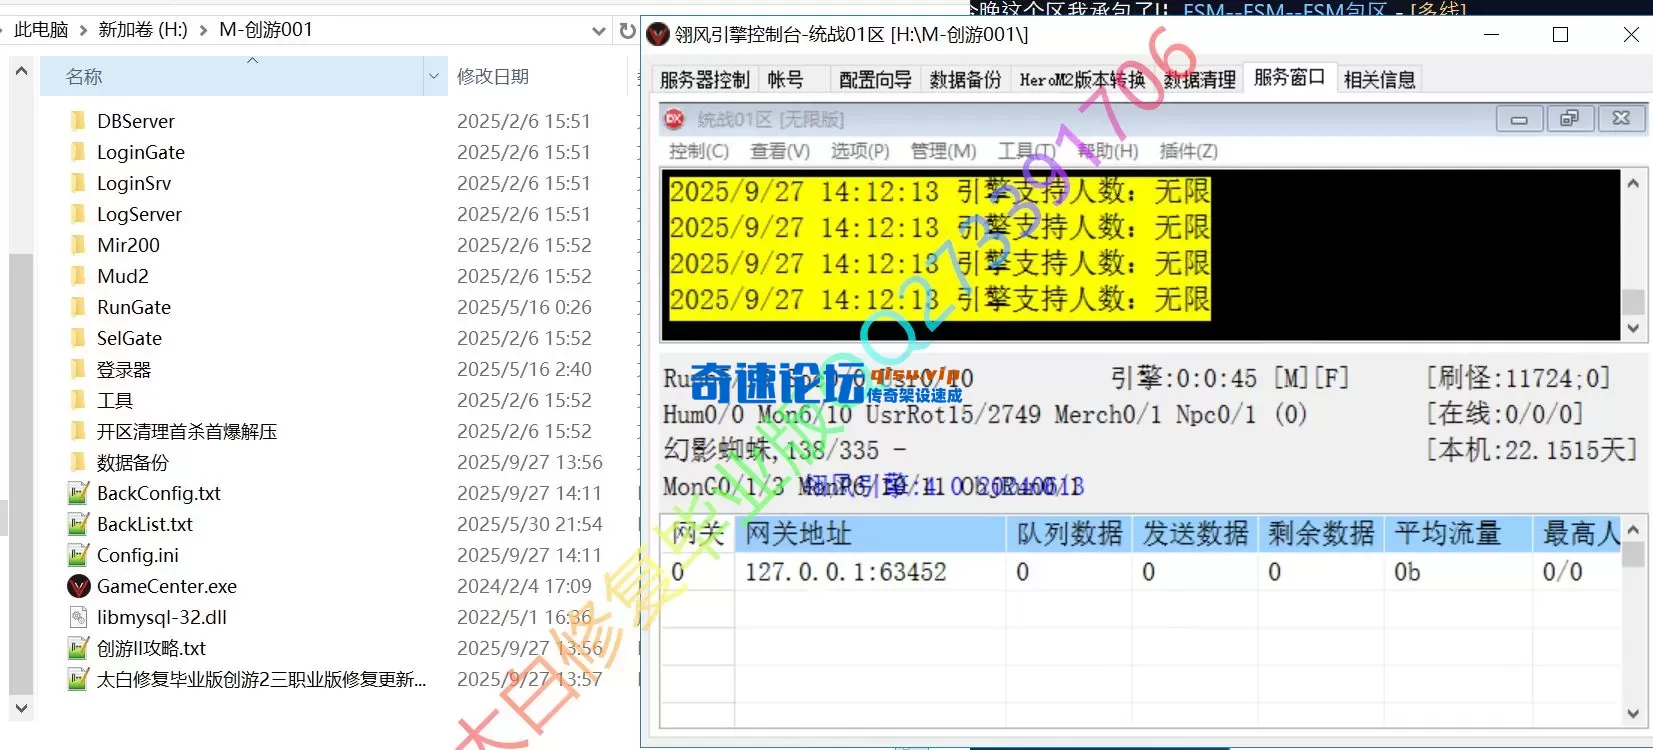Click the 剩余数据 column header
The image size is (1653, 750).
coord(1321,534)
